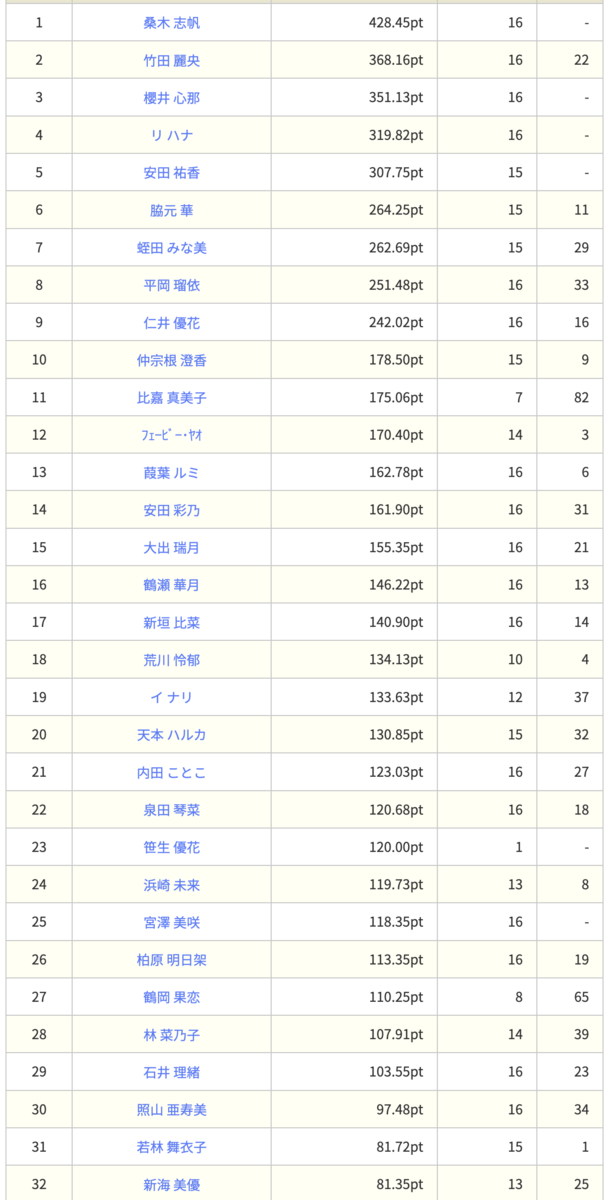The width and height of the screenshot is (610, 1200).
Task: Click the value 262.69pt
Action: click(x=397, y=248)
